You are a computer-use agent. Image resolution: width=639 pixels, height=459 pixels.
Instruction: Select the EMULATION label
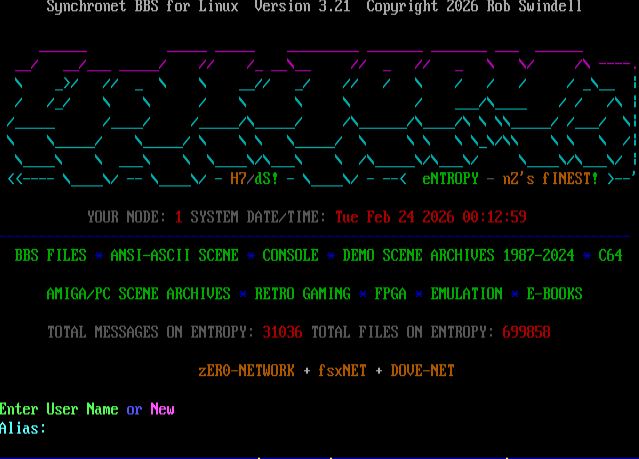click(466, 294)
